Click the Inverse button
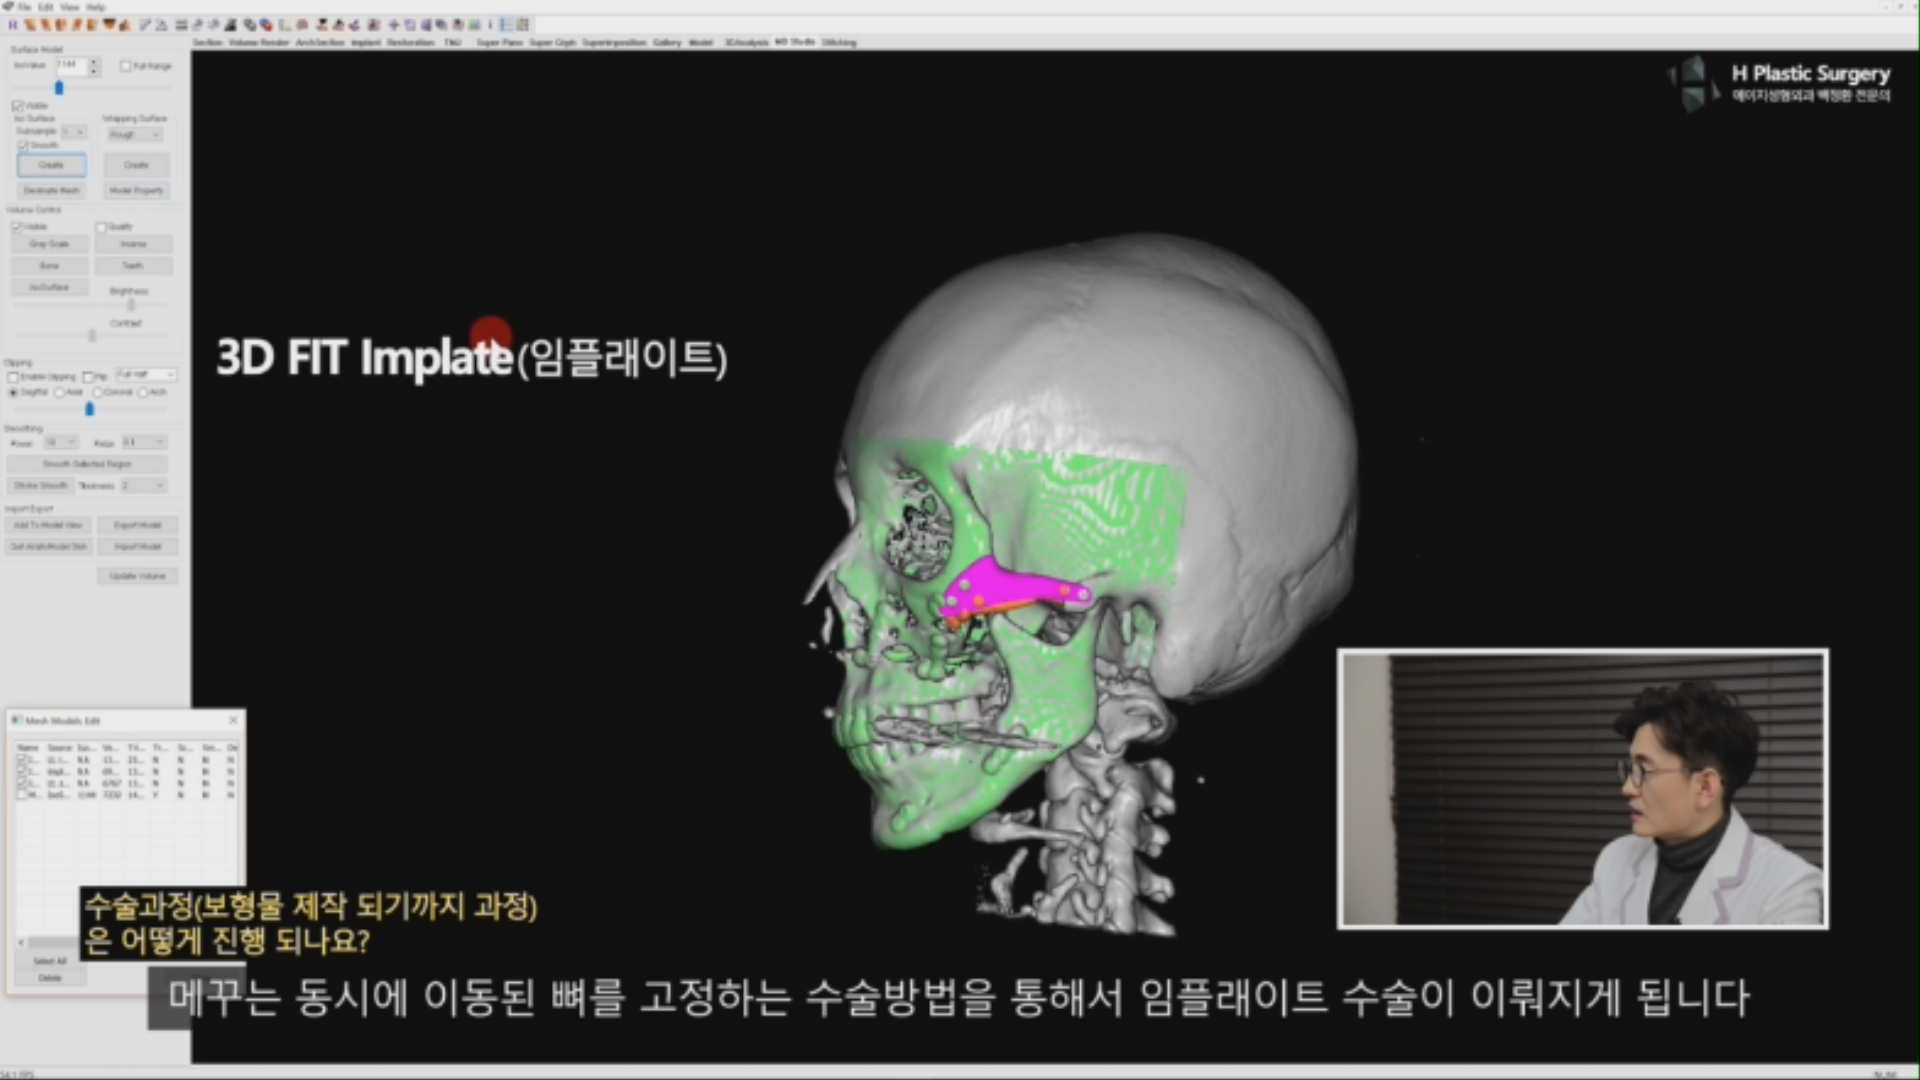1920x1080 pixels. click(x=134, y=244)
